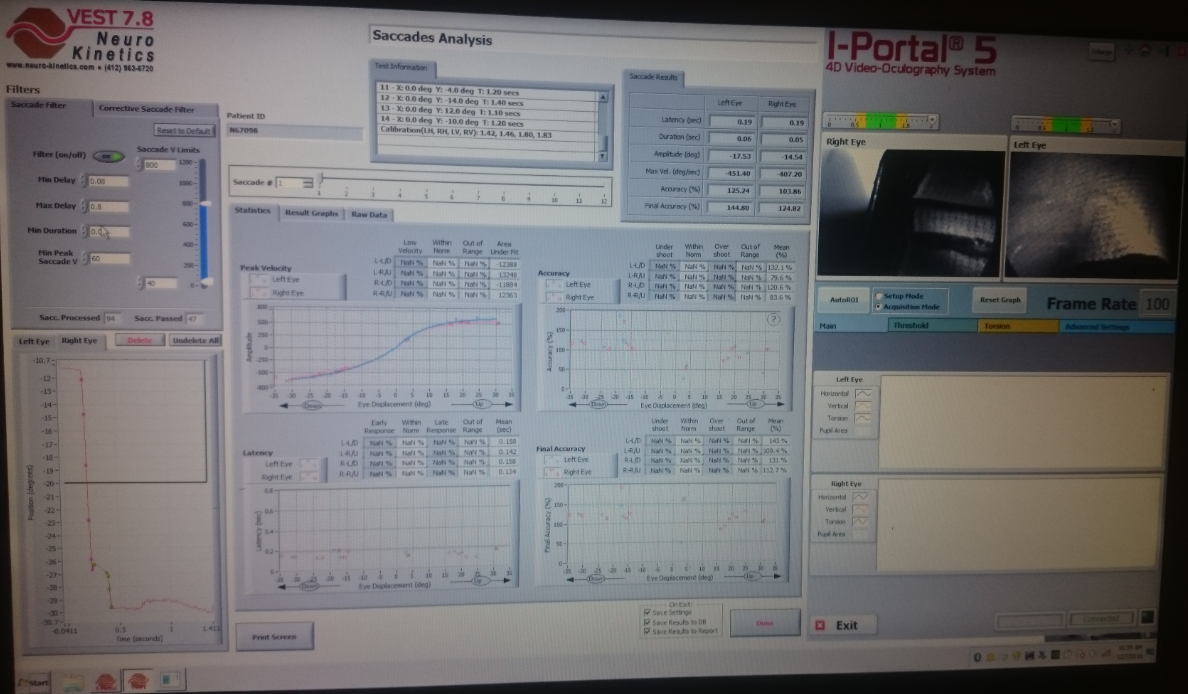Open the Raw Data tab
This screenshot has width=1188, height=694.
pos(369,214)
